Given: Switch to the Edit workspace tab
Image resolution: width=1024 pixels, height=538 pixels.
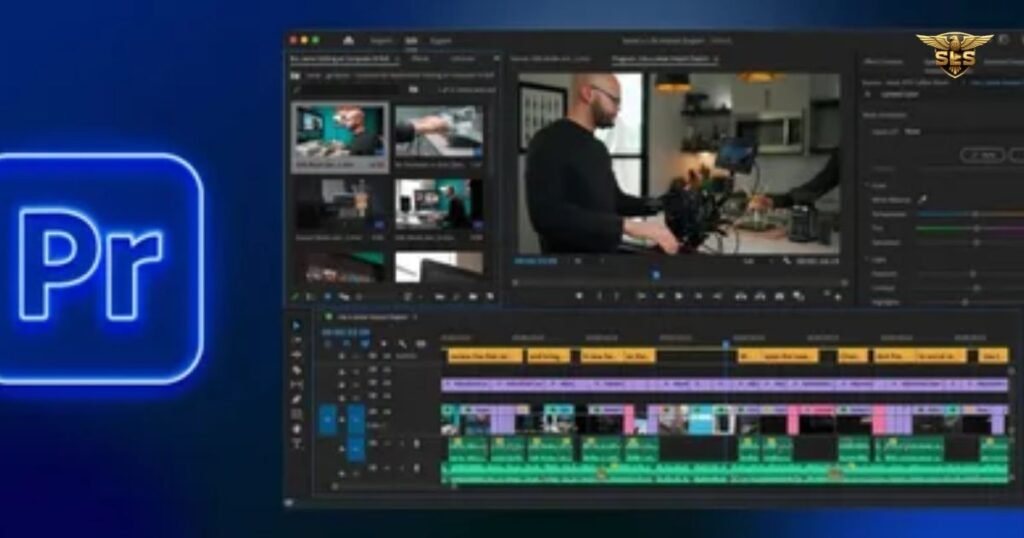Looking at the screenshot, I should (411, 40).
